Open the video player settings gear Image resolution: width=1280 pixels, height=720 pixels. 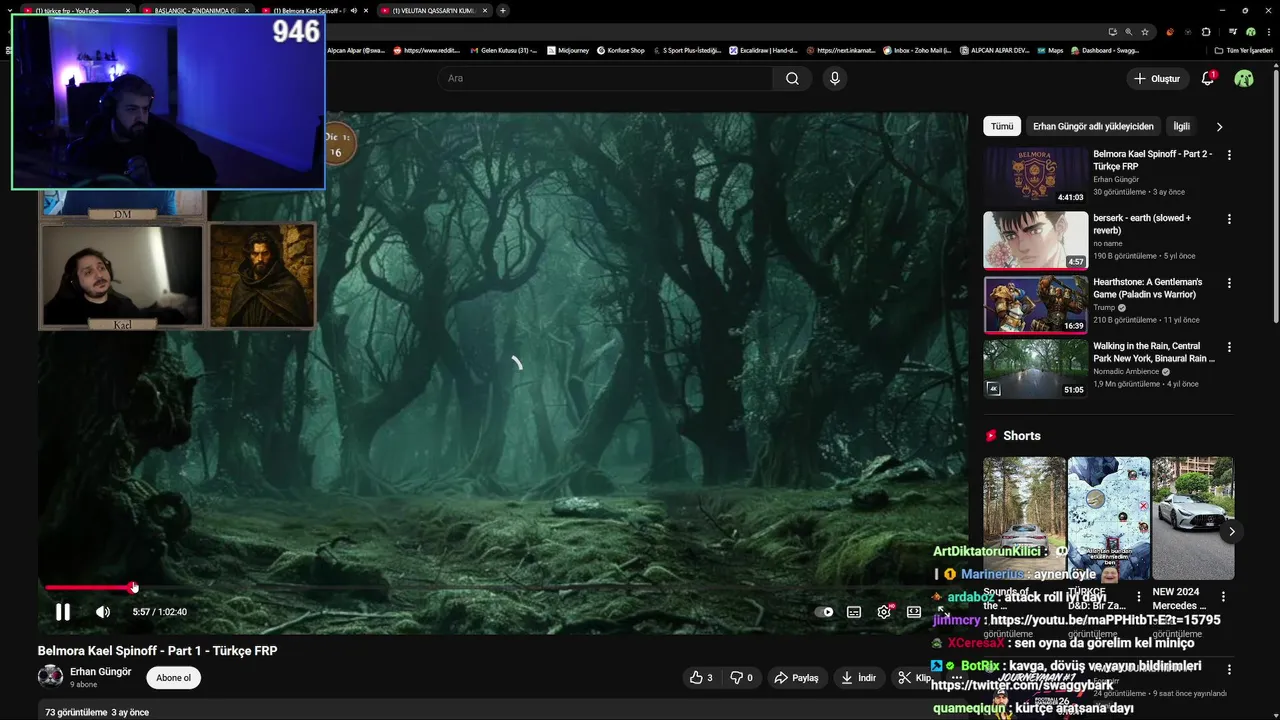(884, 612)
